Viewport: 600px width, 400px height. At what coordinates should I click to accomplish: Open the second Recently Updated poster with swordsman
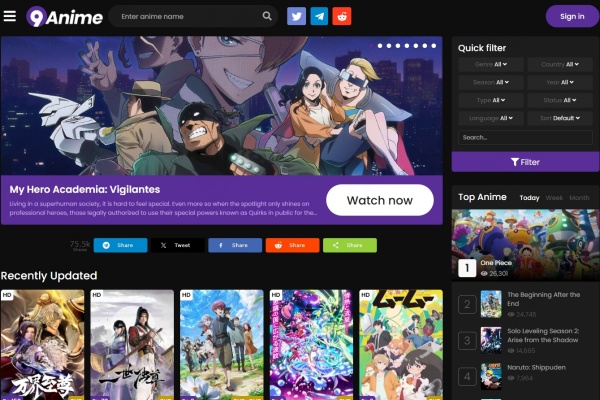132,345
